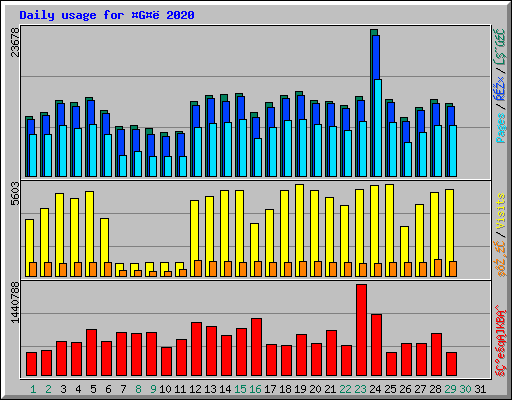
Task: Click the yellow 'Visits' legend label
Action: [500, 211]
